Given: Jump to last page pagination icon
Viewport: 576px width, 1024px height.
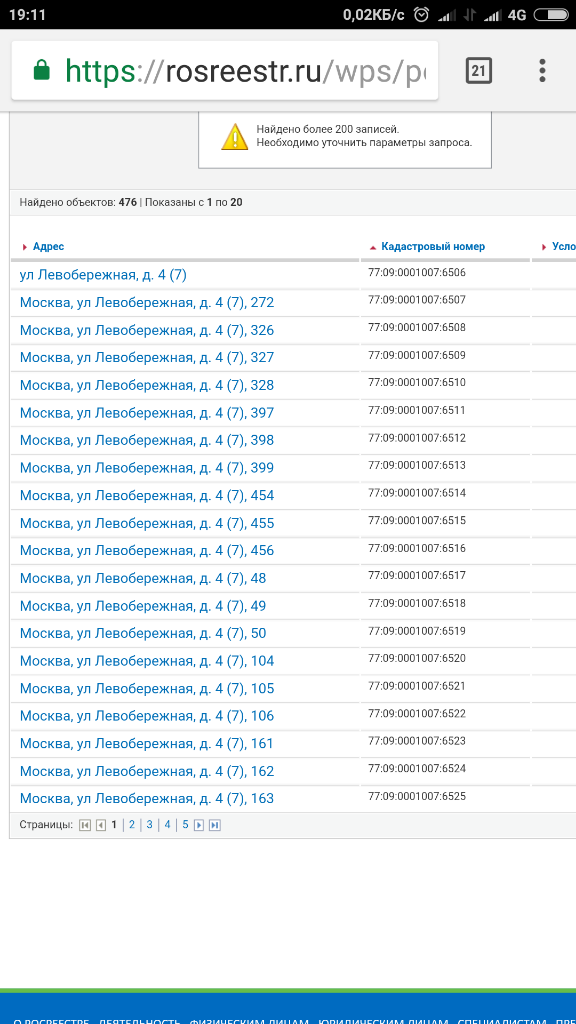Looking at the screenshot, I should (215, 825).
